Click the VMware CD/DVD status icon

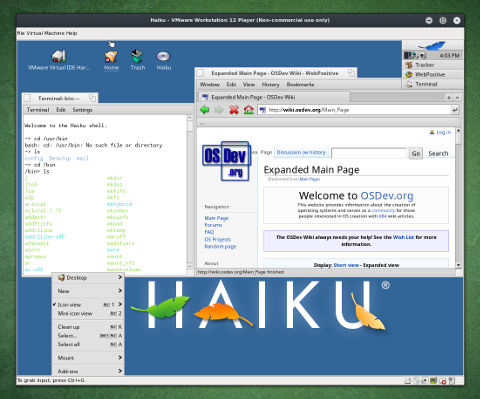pos(416,381)
